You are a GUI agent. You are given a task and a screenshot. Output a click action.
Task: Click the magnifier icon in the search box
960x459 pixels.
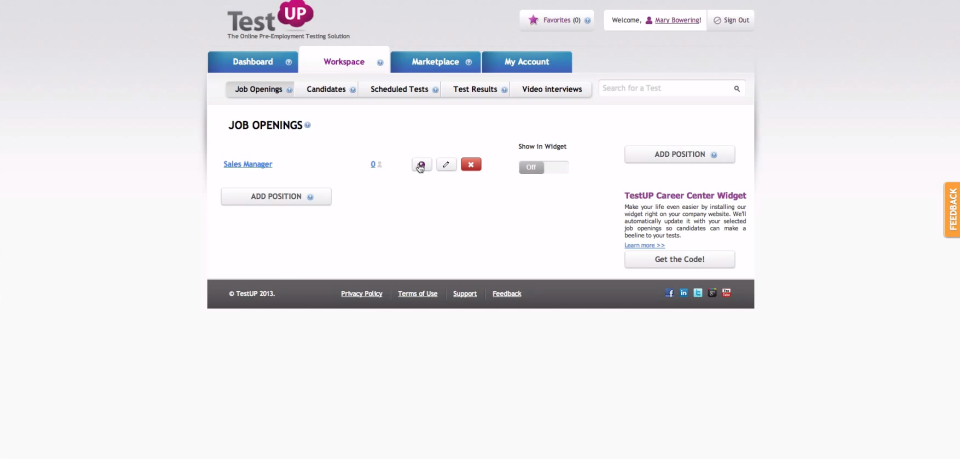[737, 89]
